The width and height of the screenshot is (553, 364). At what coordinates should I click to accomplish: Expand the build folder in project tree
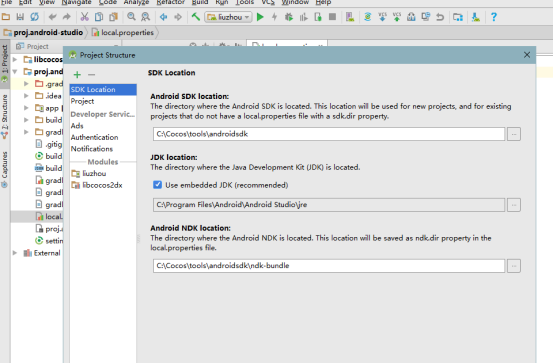[26, 120]
